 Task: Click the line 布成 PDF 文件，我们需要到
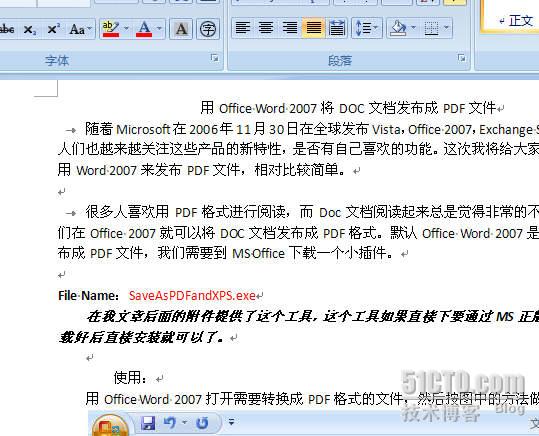[225, 254]
